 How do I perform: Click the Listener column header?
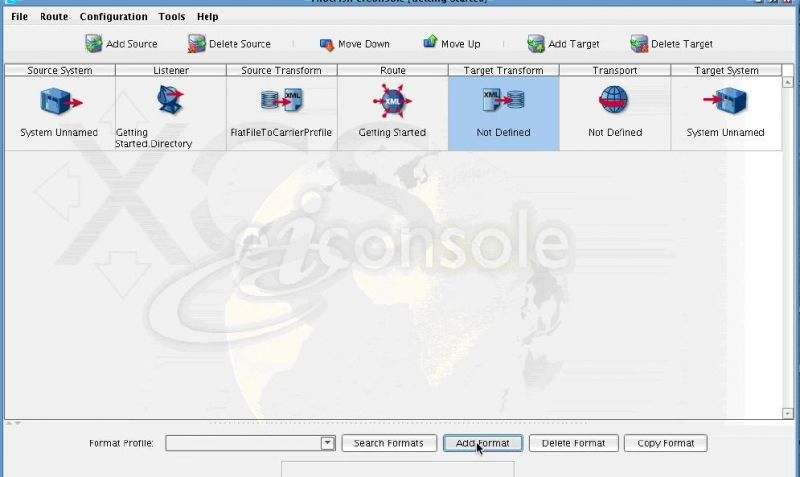(x=171, y=70)
